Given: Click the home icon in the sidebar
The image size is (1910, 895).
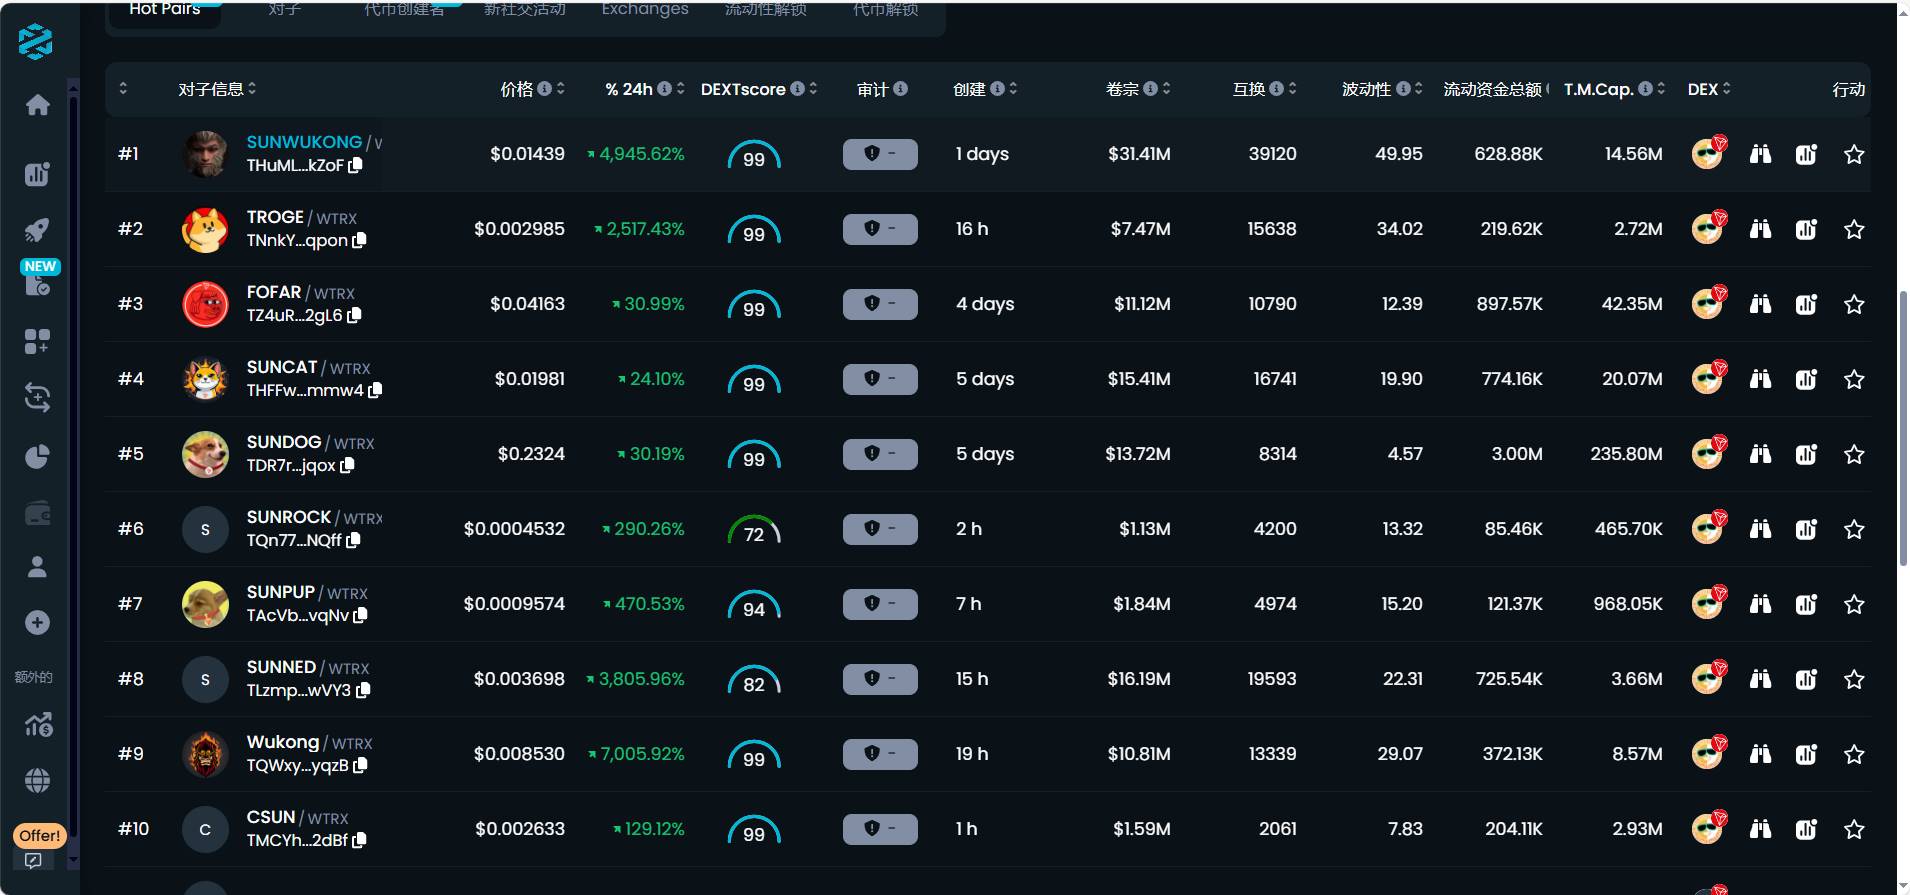Looking at the screenshot, I should tap(38, 105).
